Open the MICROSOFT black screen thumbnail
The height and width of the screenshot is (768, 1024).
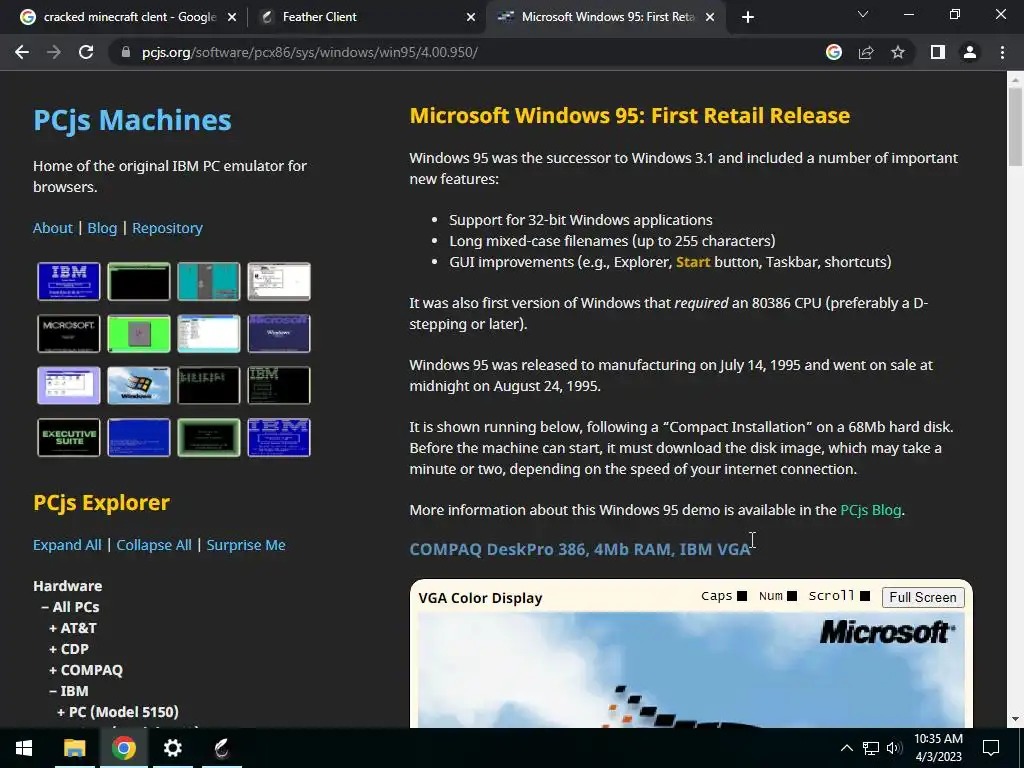69,334
